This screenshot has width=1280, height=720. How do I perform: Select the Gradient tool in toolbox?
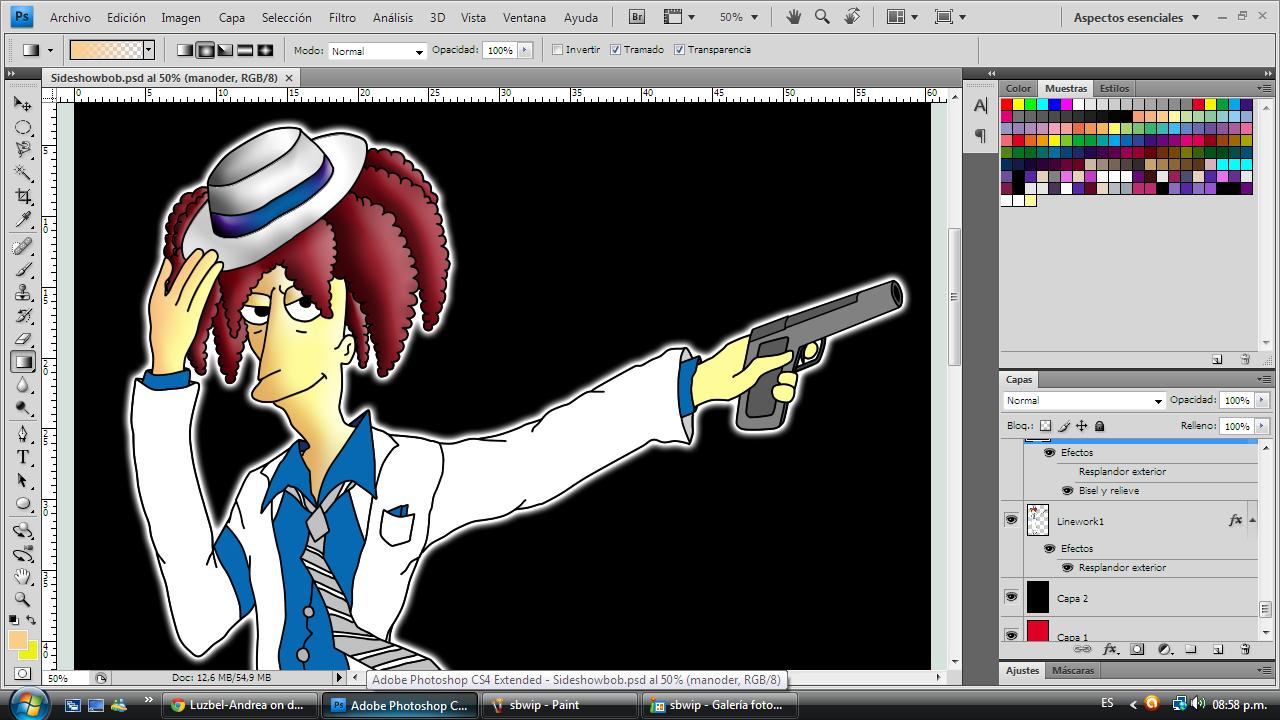coord(23,362)
